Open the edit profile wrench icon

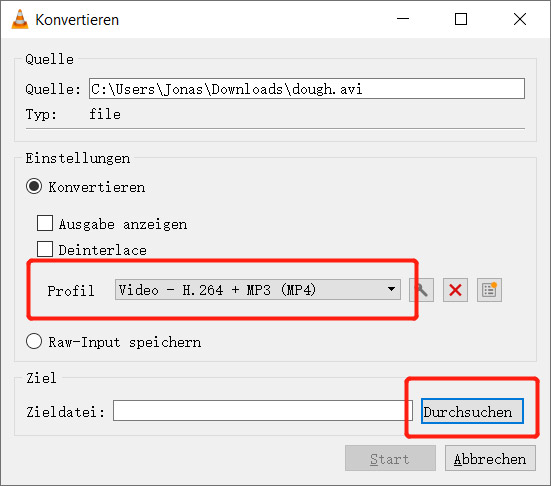pyautogui.click(x=421, y=290)
